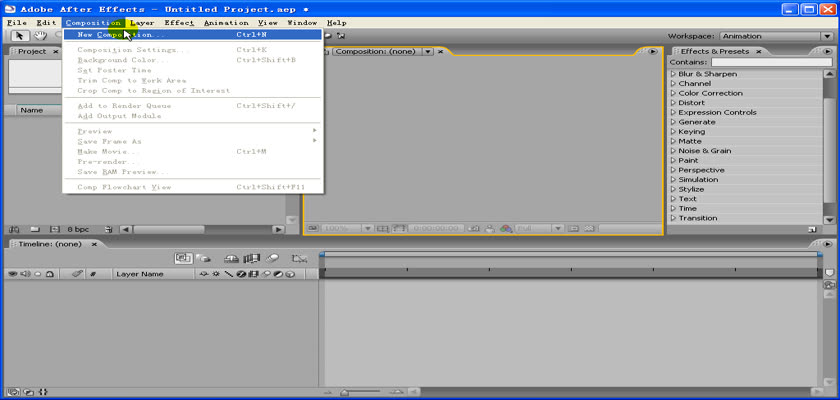
Task: Open the Animation menu
Action: click(x=226, y=23)
